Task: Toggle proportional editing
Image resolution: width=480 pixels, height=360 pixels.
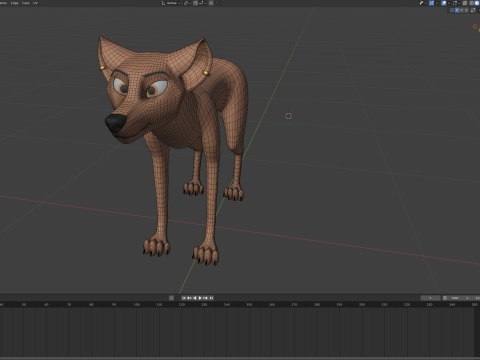Action: pos(211,3)
